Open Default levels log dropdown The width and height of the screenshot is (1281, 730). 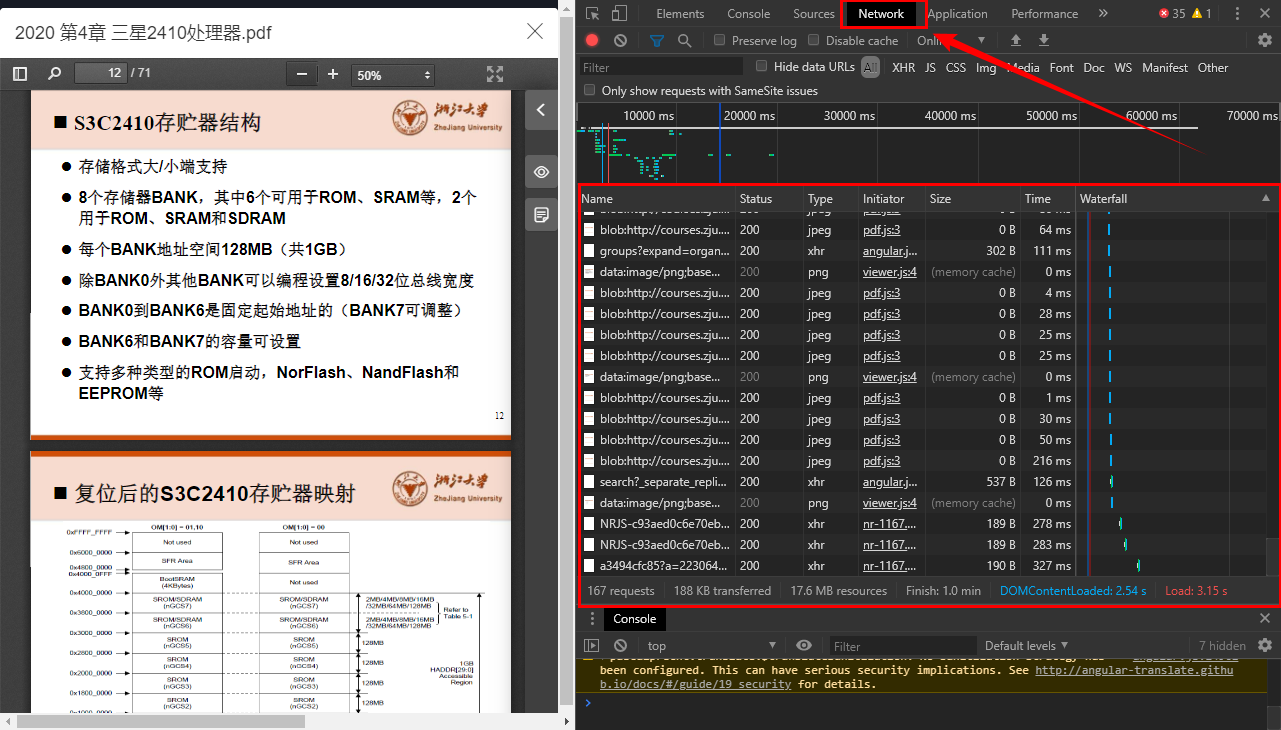1026,645
